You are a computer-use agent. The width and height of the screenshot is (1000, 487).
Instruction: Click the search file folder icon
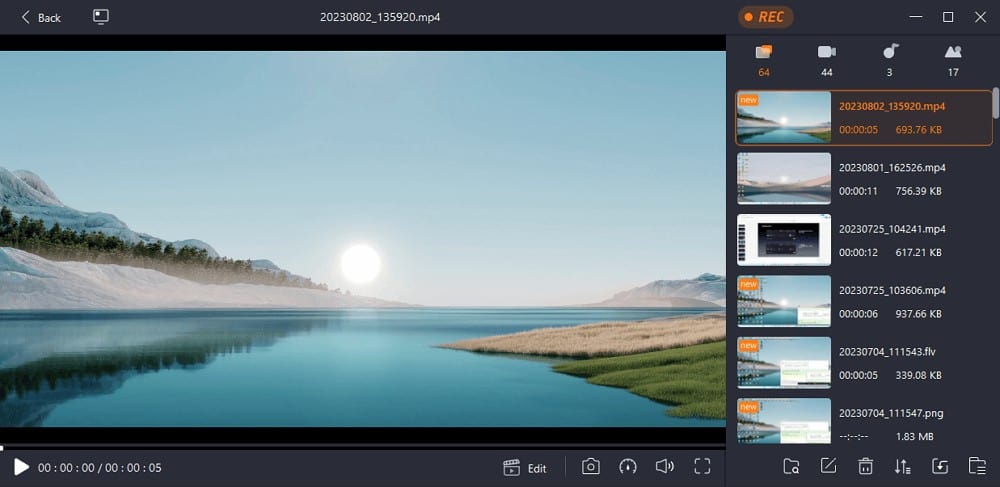[x=791, y=466]
